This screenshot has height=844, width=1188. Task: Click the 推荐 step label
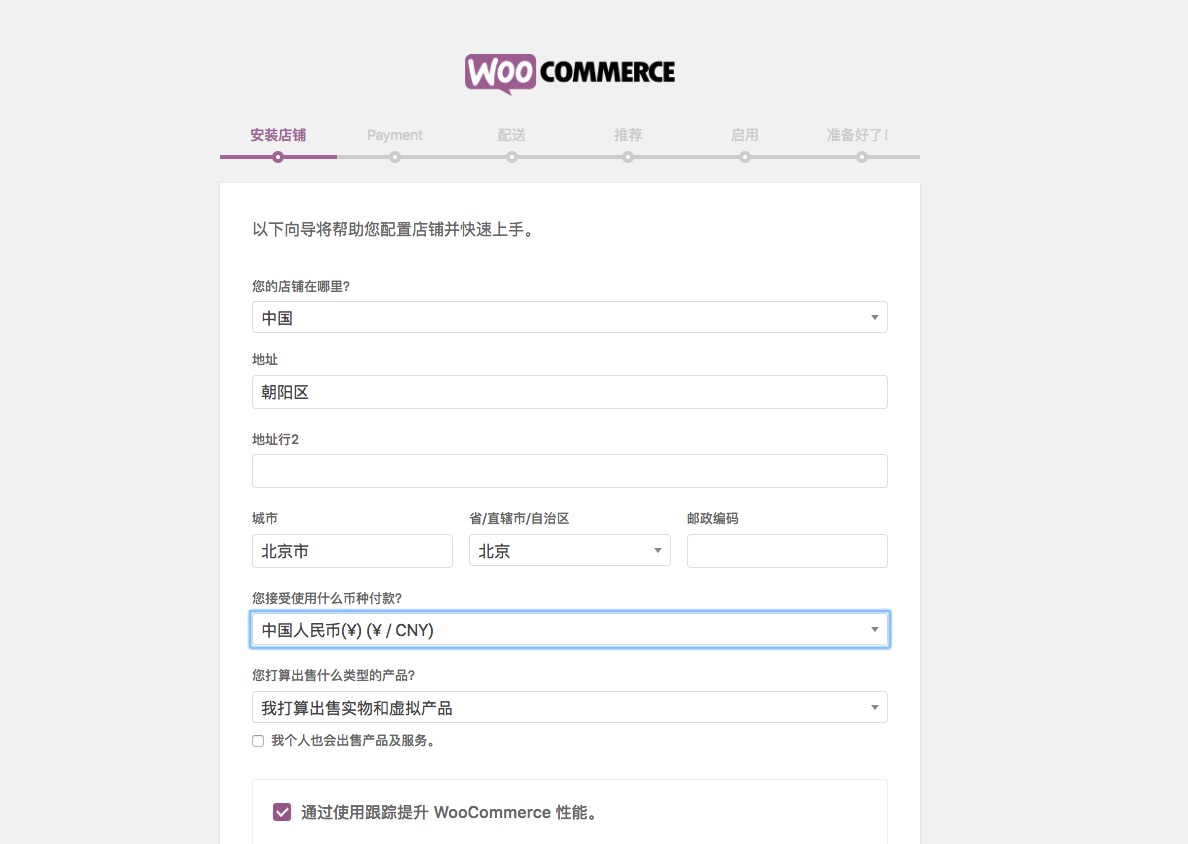point(628,135)
